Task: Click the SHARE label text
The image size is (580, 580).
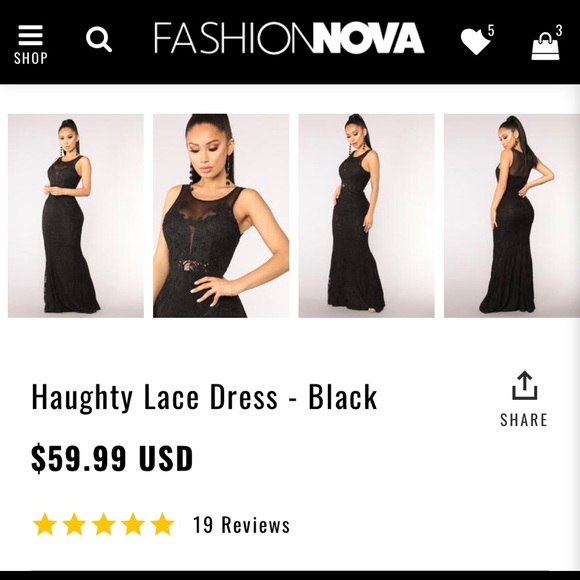Action: (523, 420)
